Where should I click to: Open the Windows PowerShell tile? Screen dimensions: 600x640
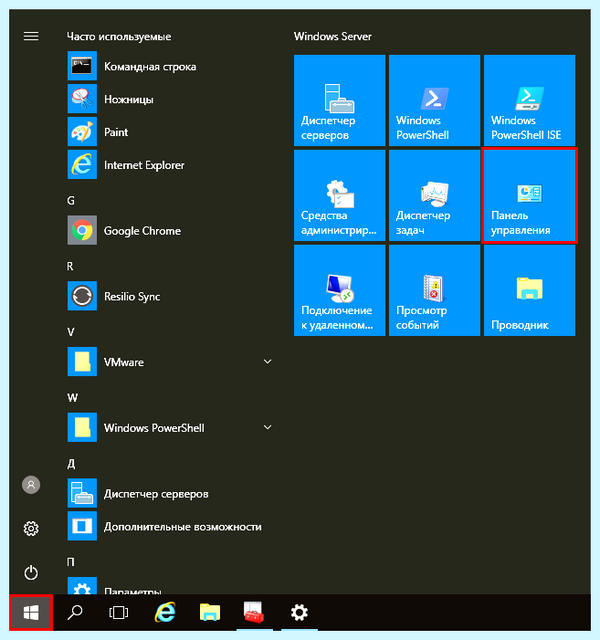[x=435, y=100]
